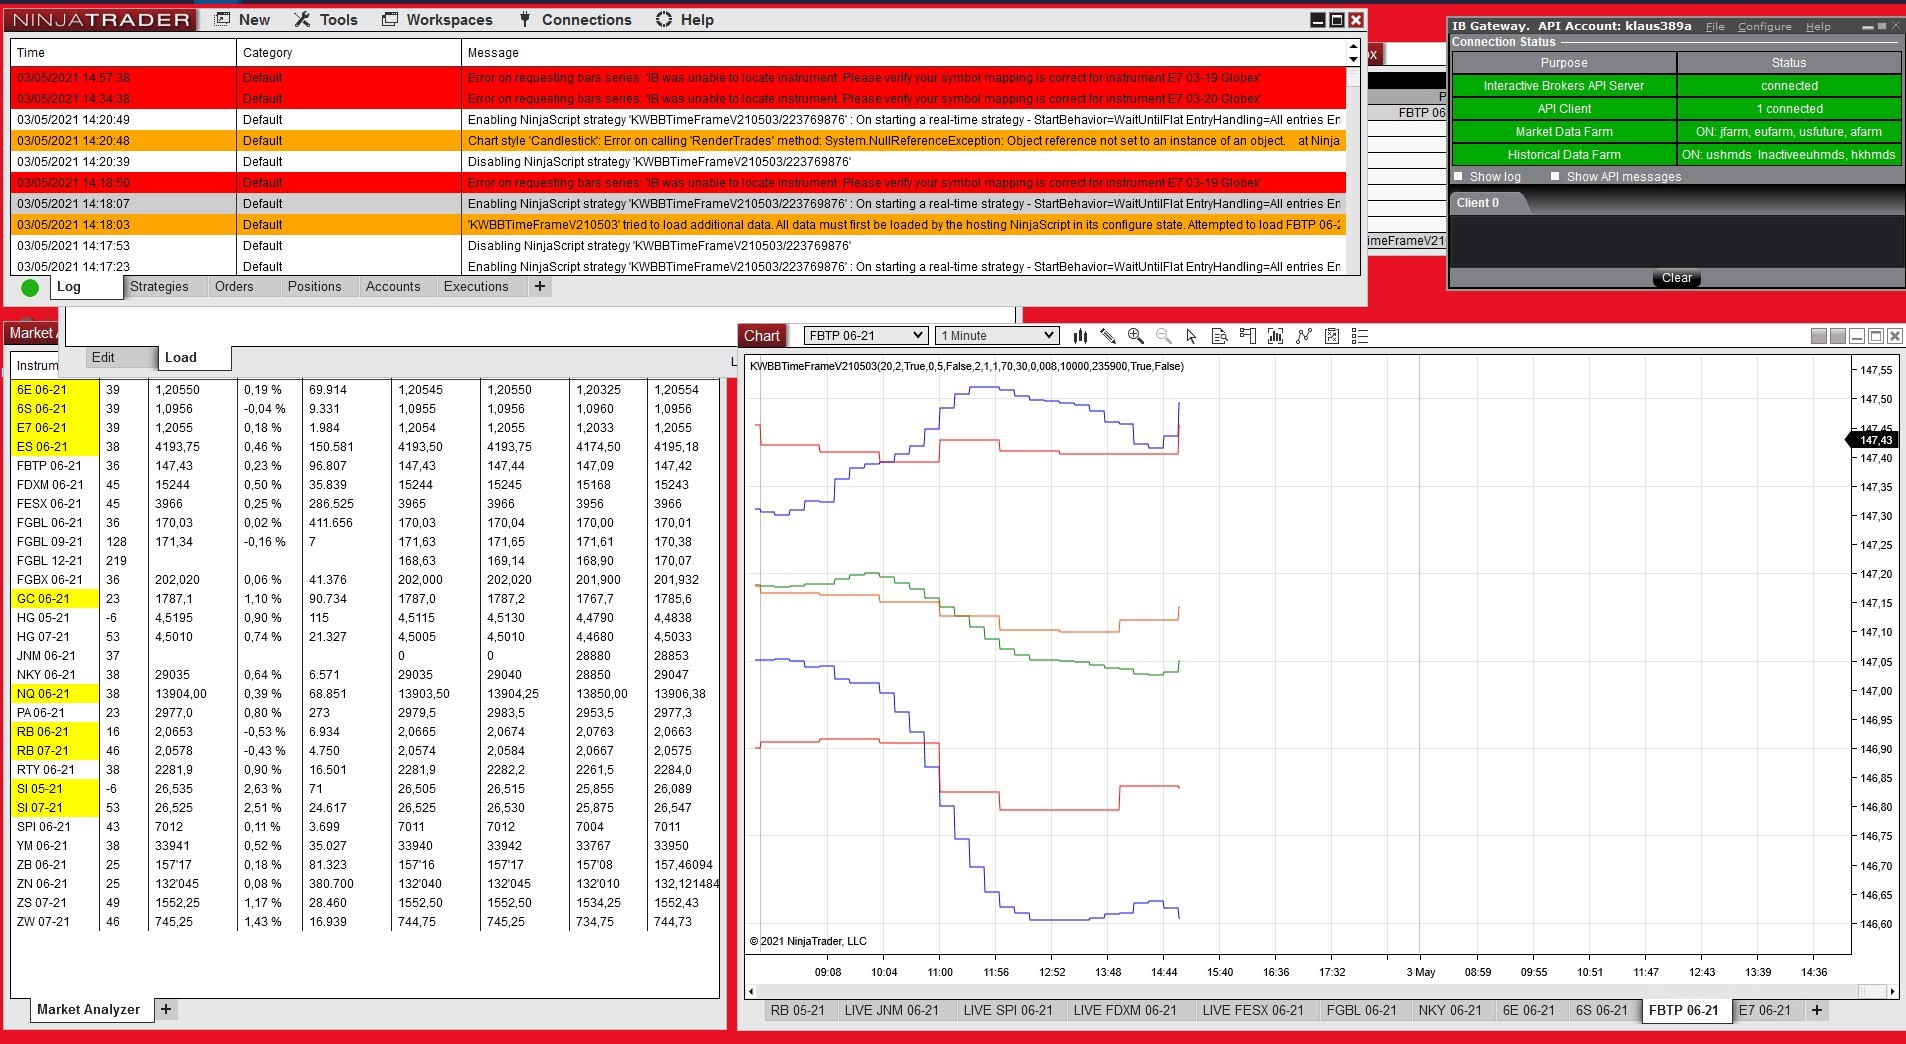Click the green connection status circle
Screen dimensions: 1906x1044
pyautogui.click(x=30, y=288)
